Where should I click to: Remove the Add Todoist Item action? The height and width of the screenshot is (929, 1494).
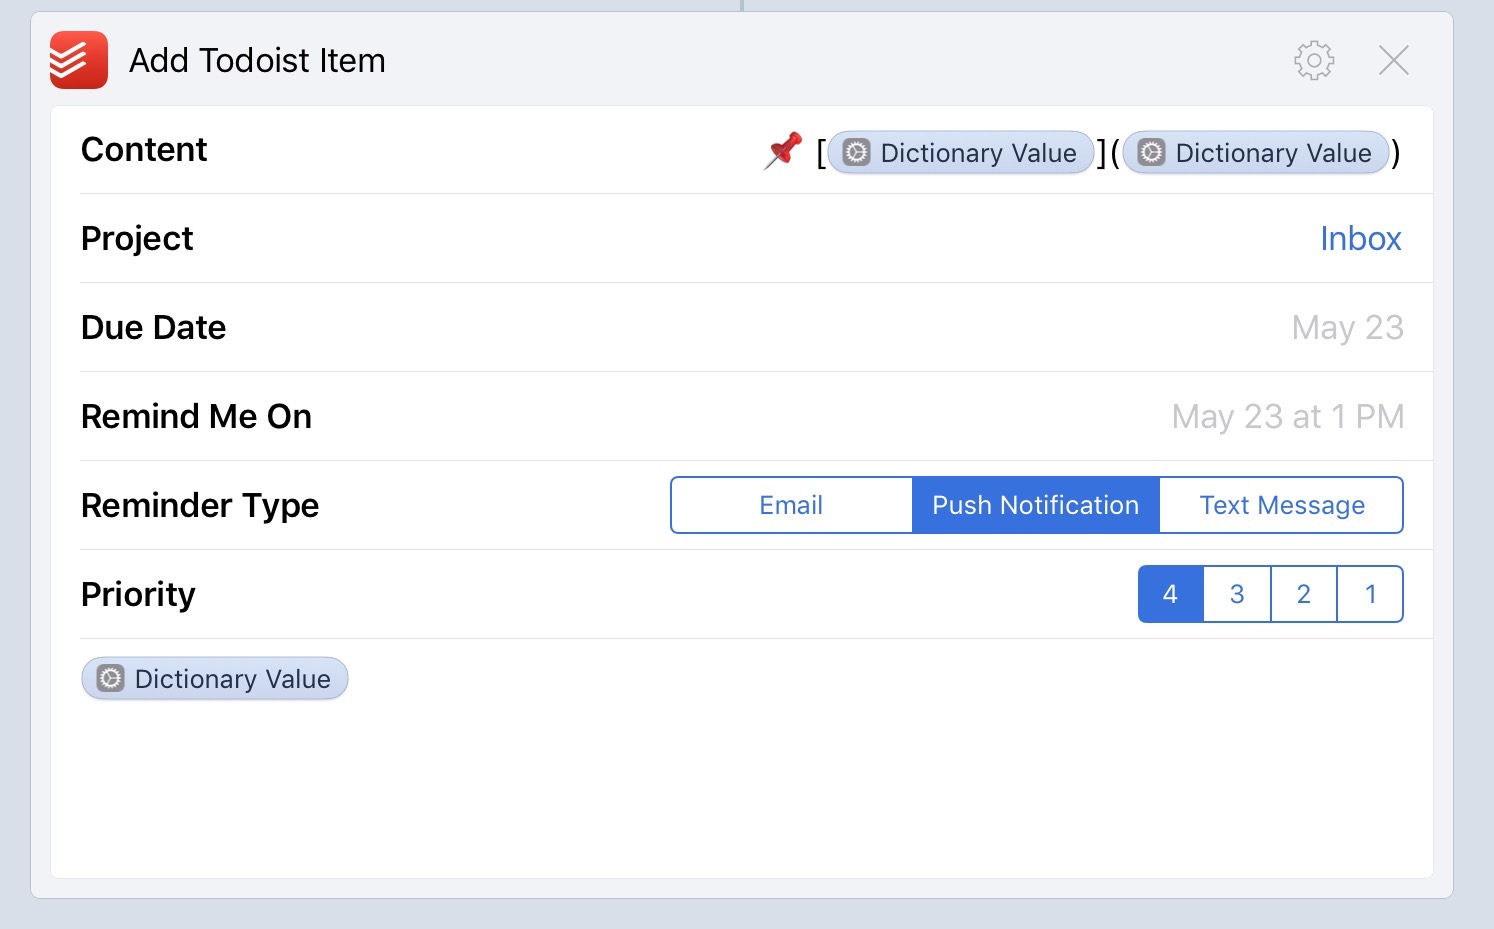click(1393, 60)
